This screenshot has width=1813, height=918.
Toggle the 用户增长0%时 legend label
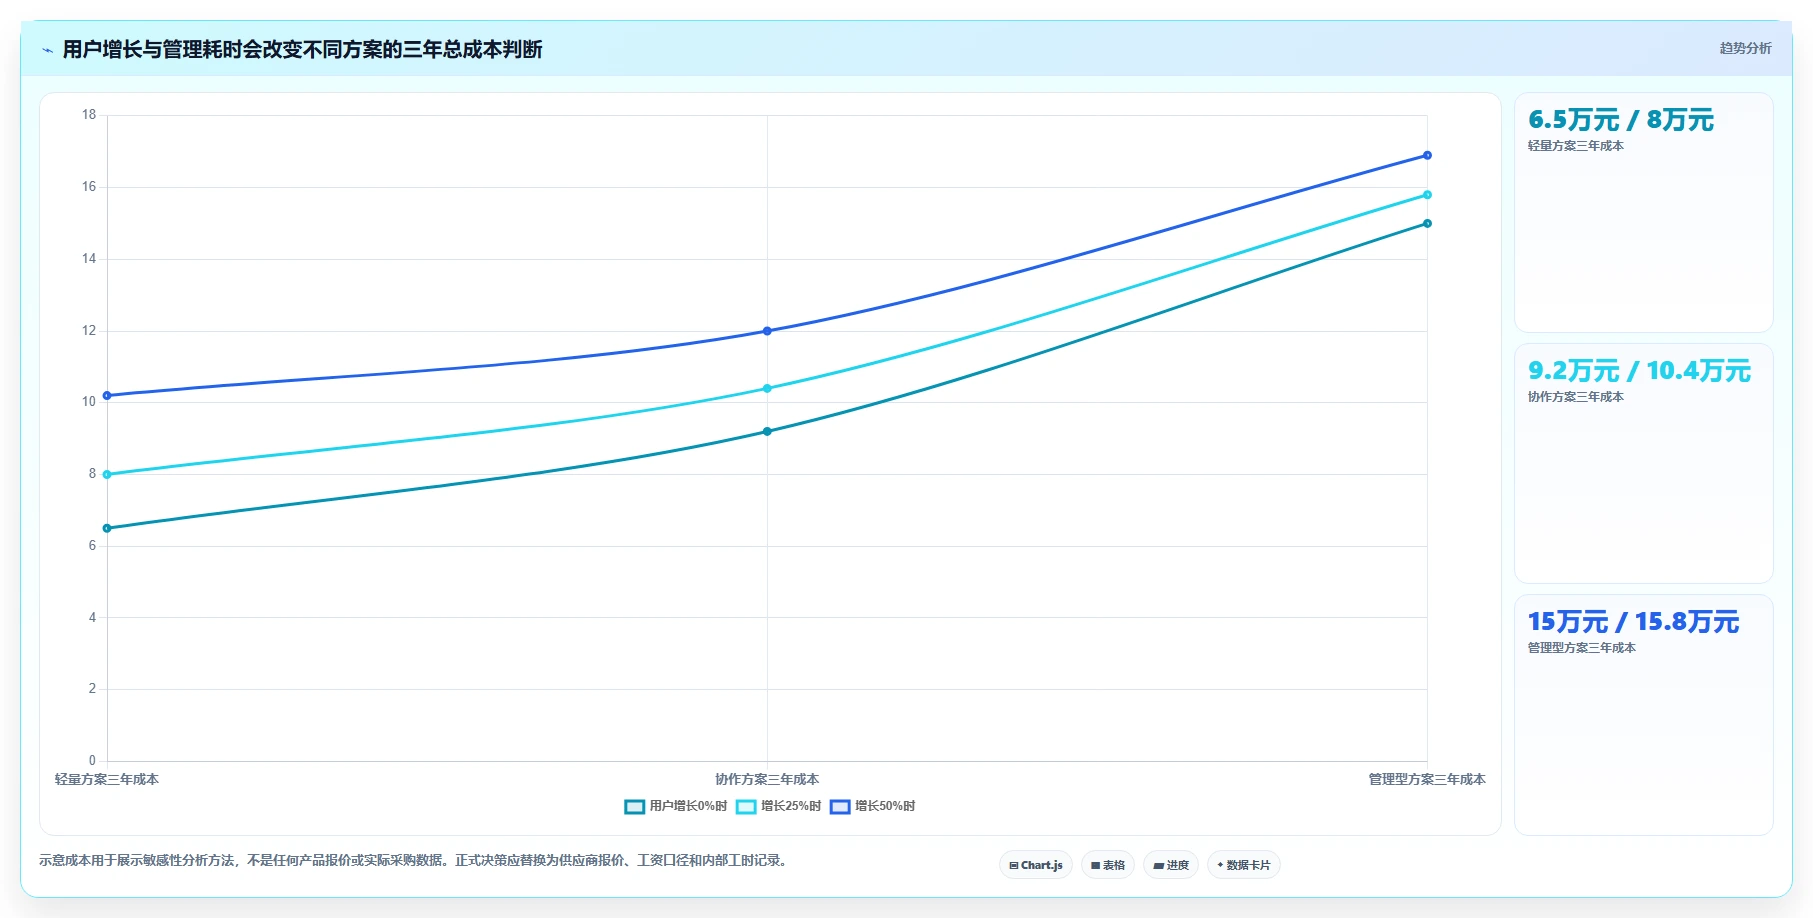pos(688,806)
